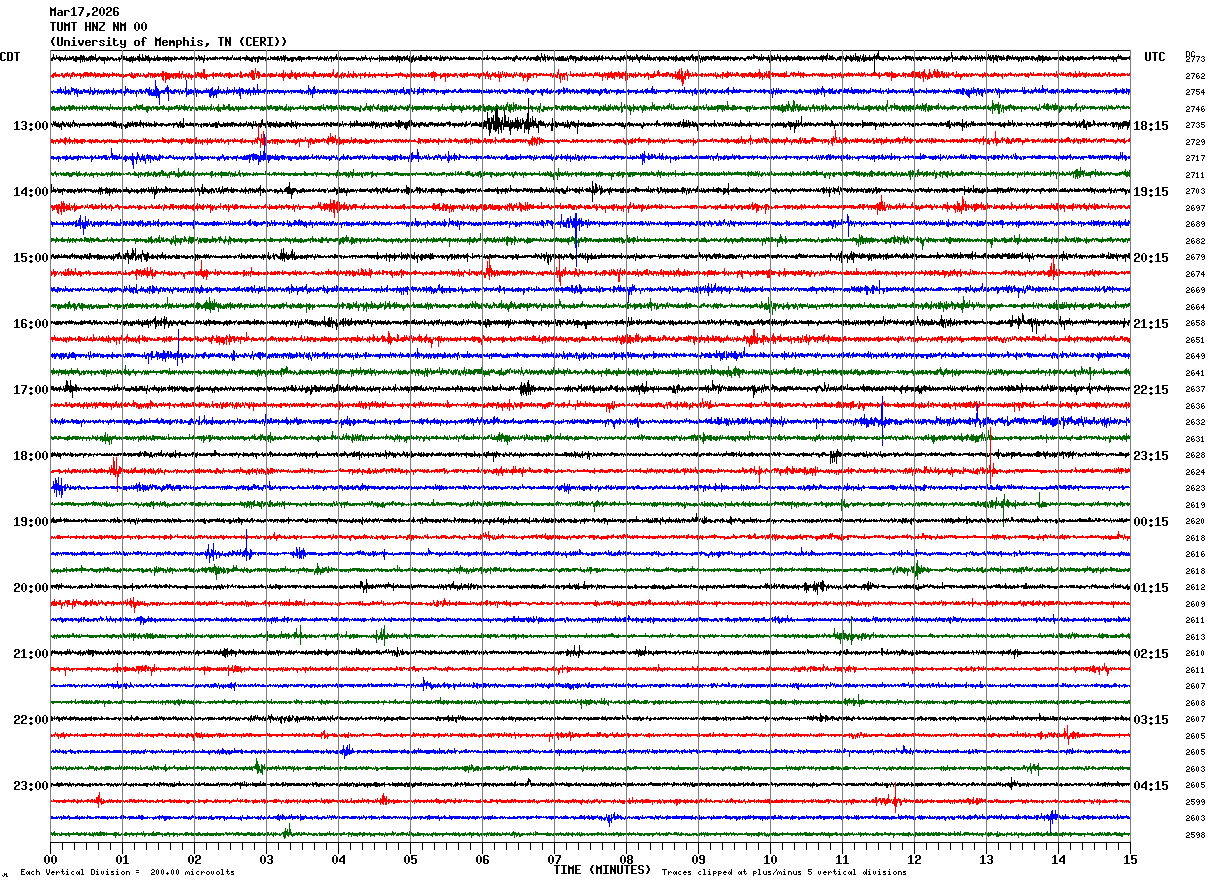Click the DC offset value 2628
The width and height of the screenshot is (1210, 886).
pos(1195,456)
